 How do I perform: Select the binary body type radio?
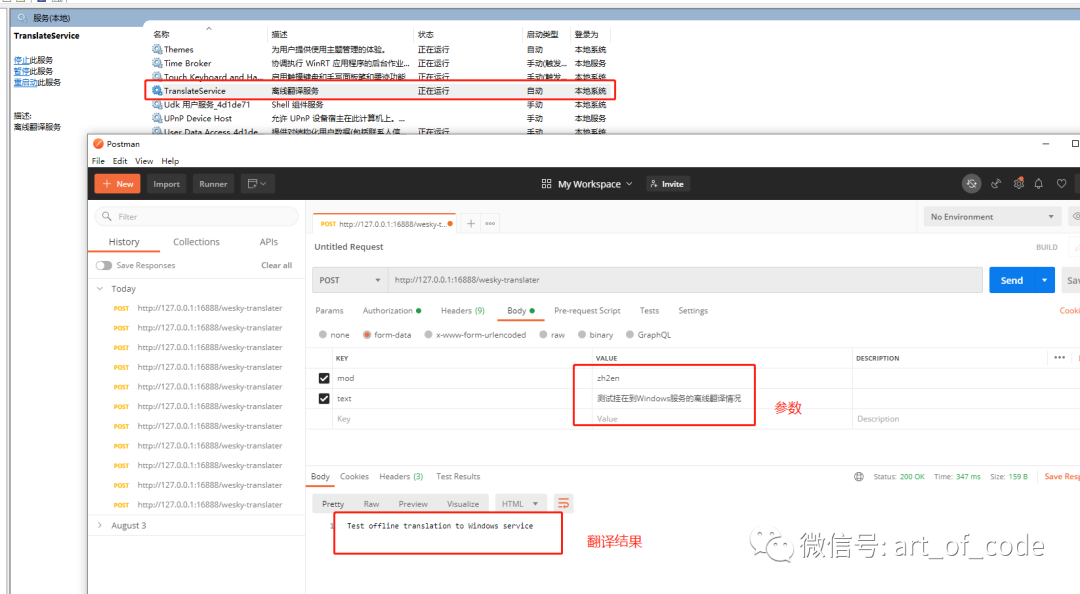(x=582, y=335)
